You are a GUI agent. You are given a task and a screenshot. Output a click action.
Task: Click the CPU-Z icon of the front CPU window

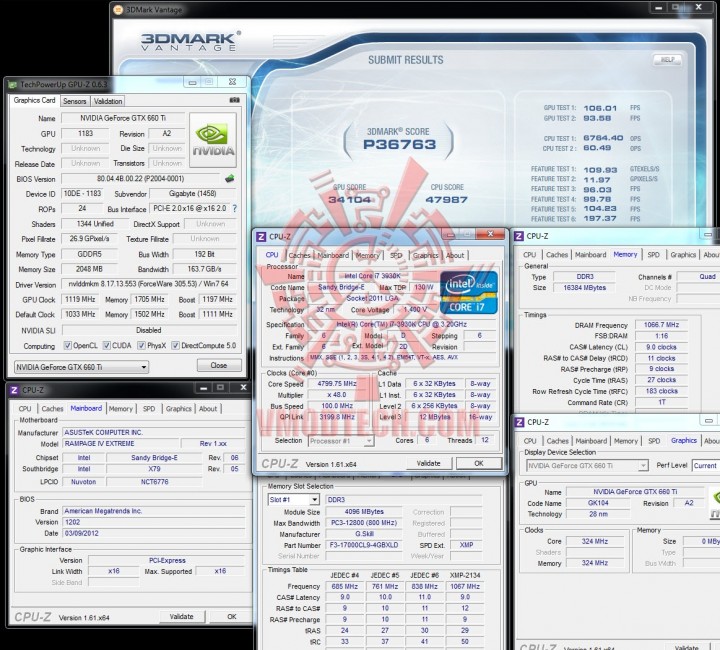[x=261, y=237]
